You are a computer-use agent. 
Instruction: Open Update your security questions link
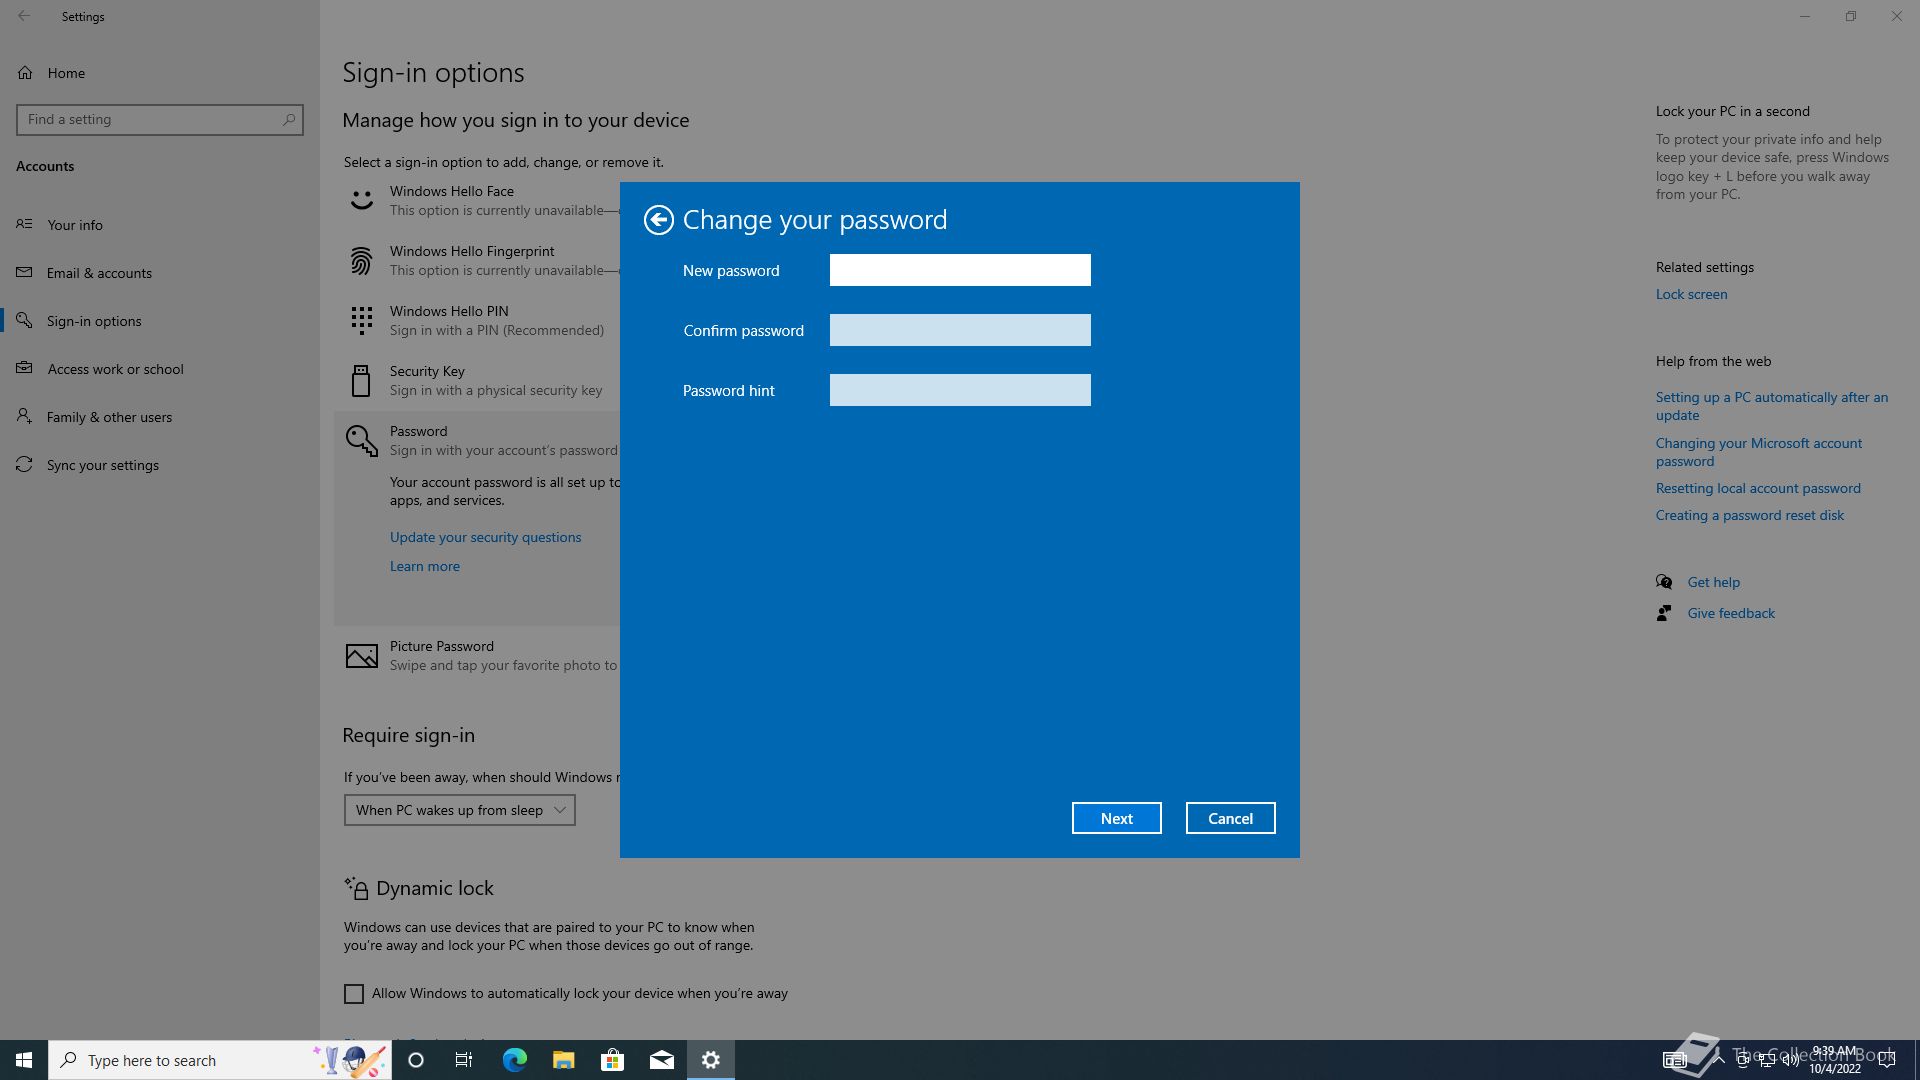tap(485, 537)
